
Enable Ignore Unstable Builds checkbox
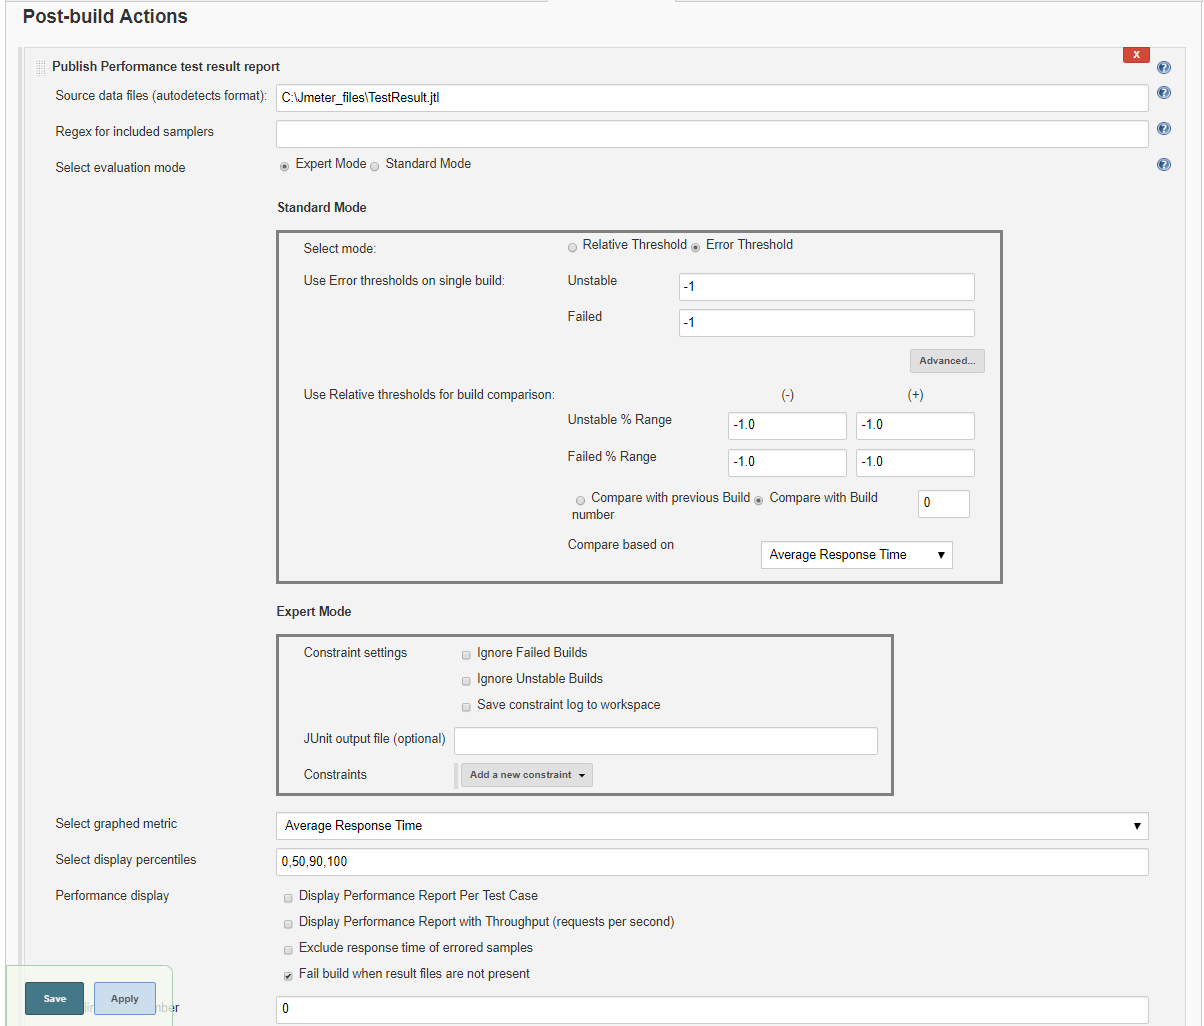466,681
